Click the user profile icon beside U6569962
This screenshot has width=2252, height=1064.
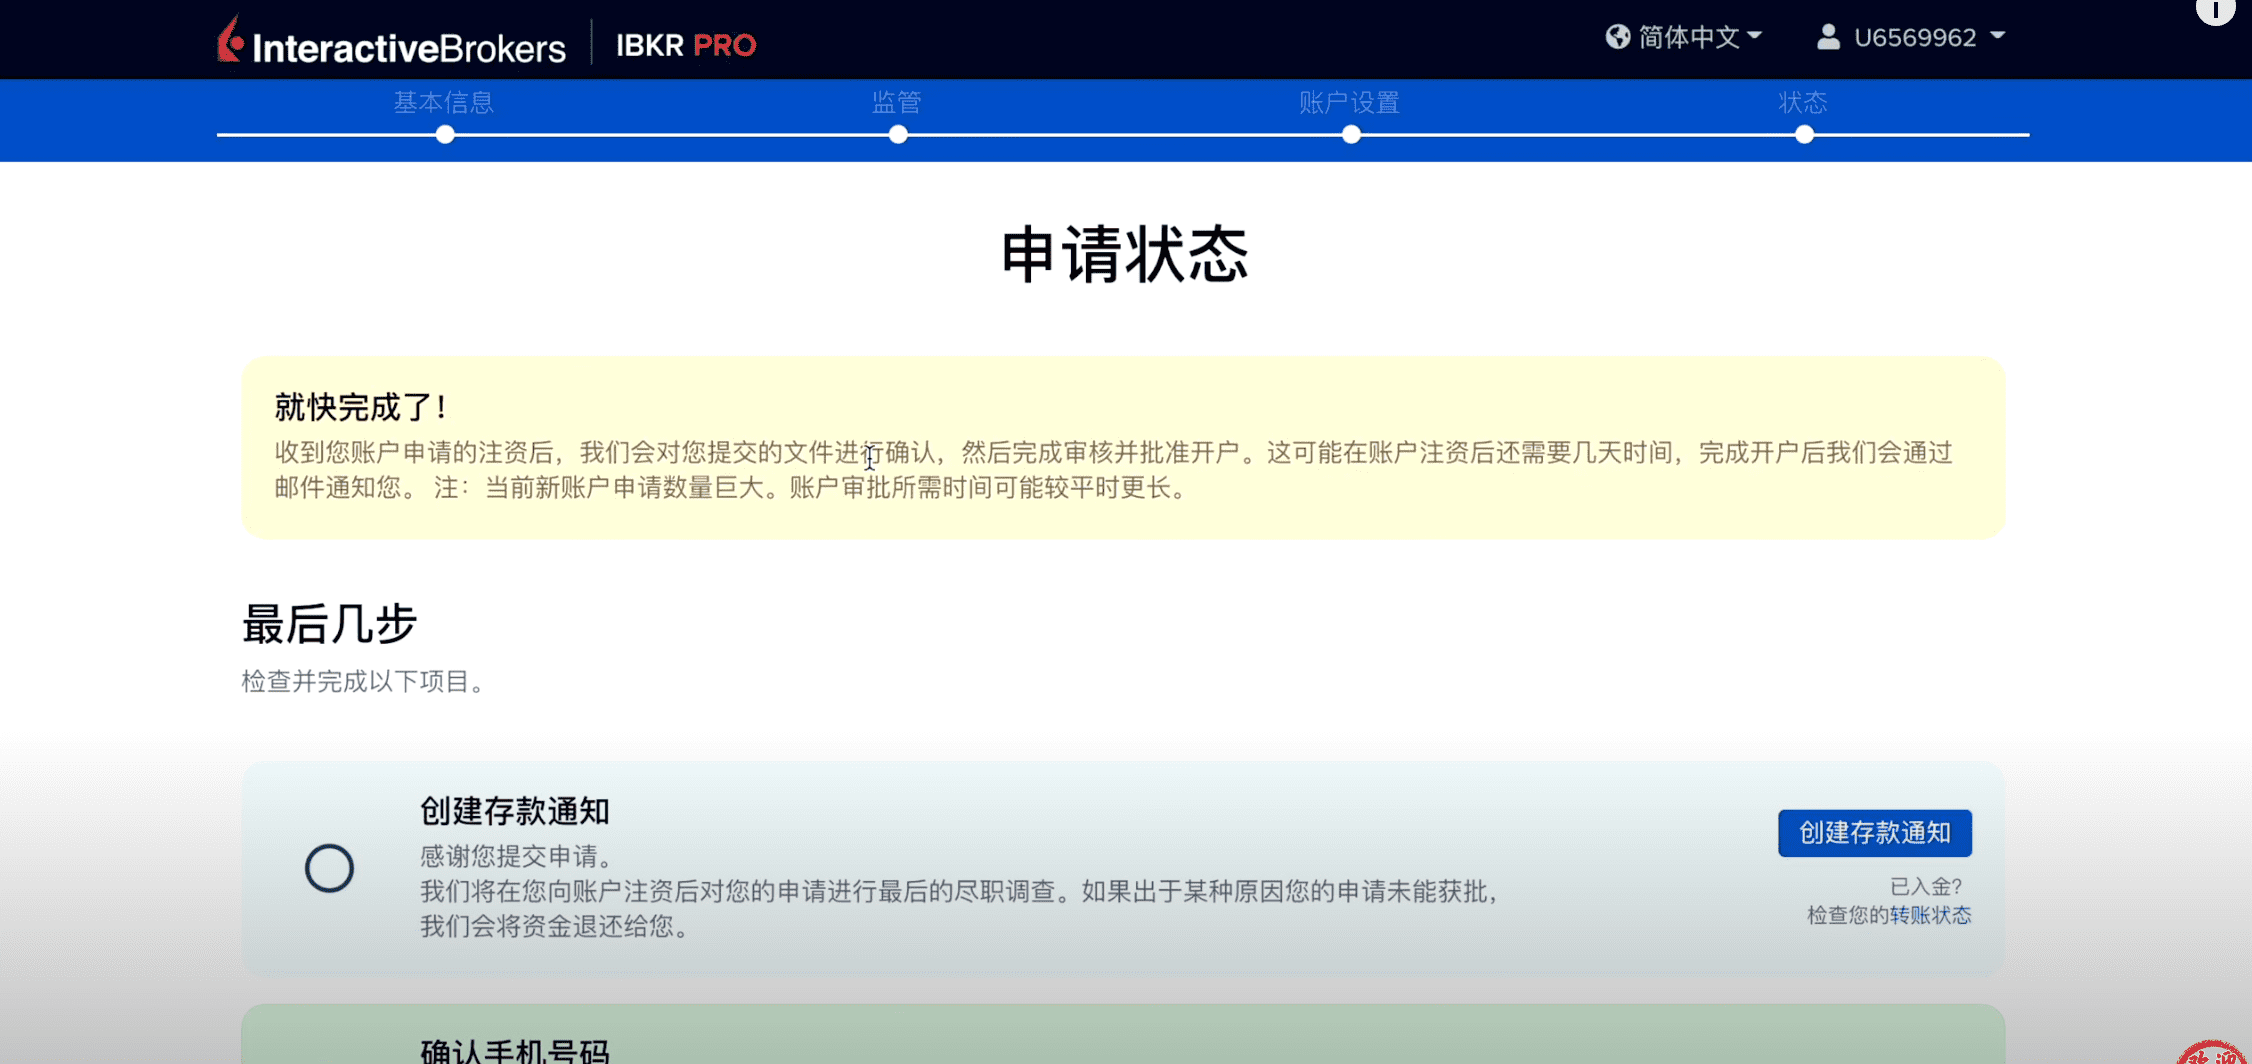1827,36
